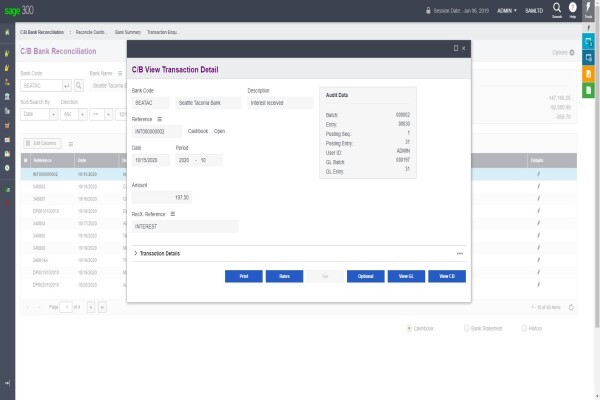
Task: Go to Home icon in left sidebar
Action: click(x=7, y=32)
